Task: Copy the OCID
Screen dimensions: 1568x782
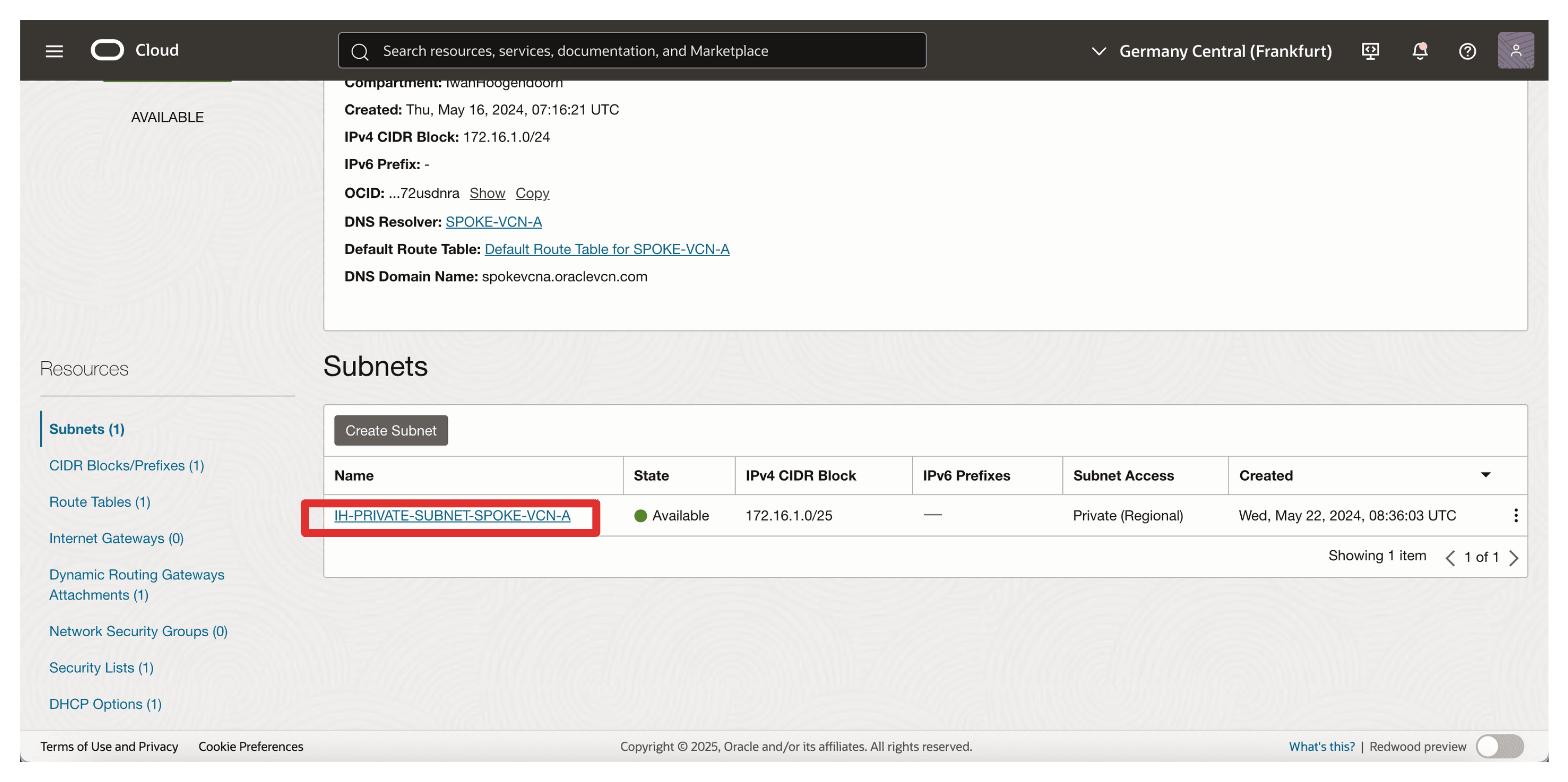Action: click(533, 193)
